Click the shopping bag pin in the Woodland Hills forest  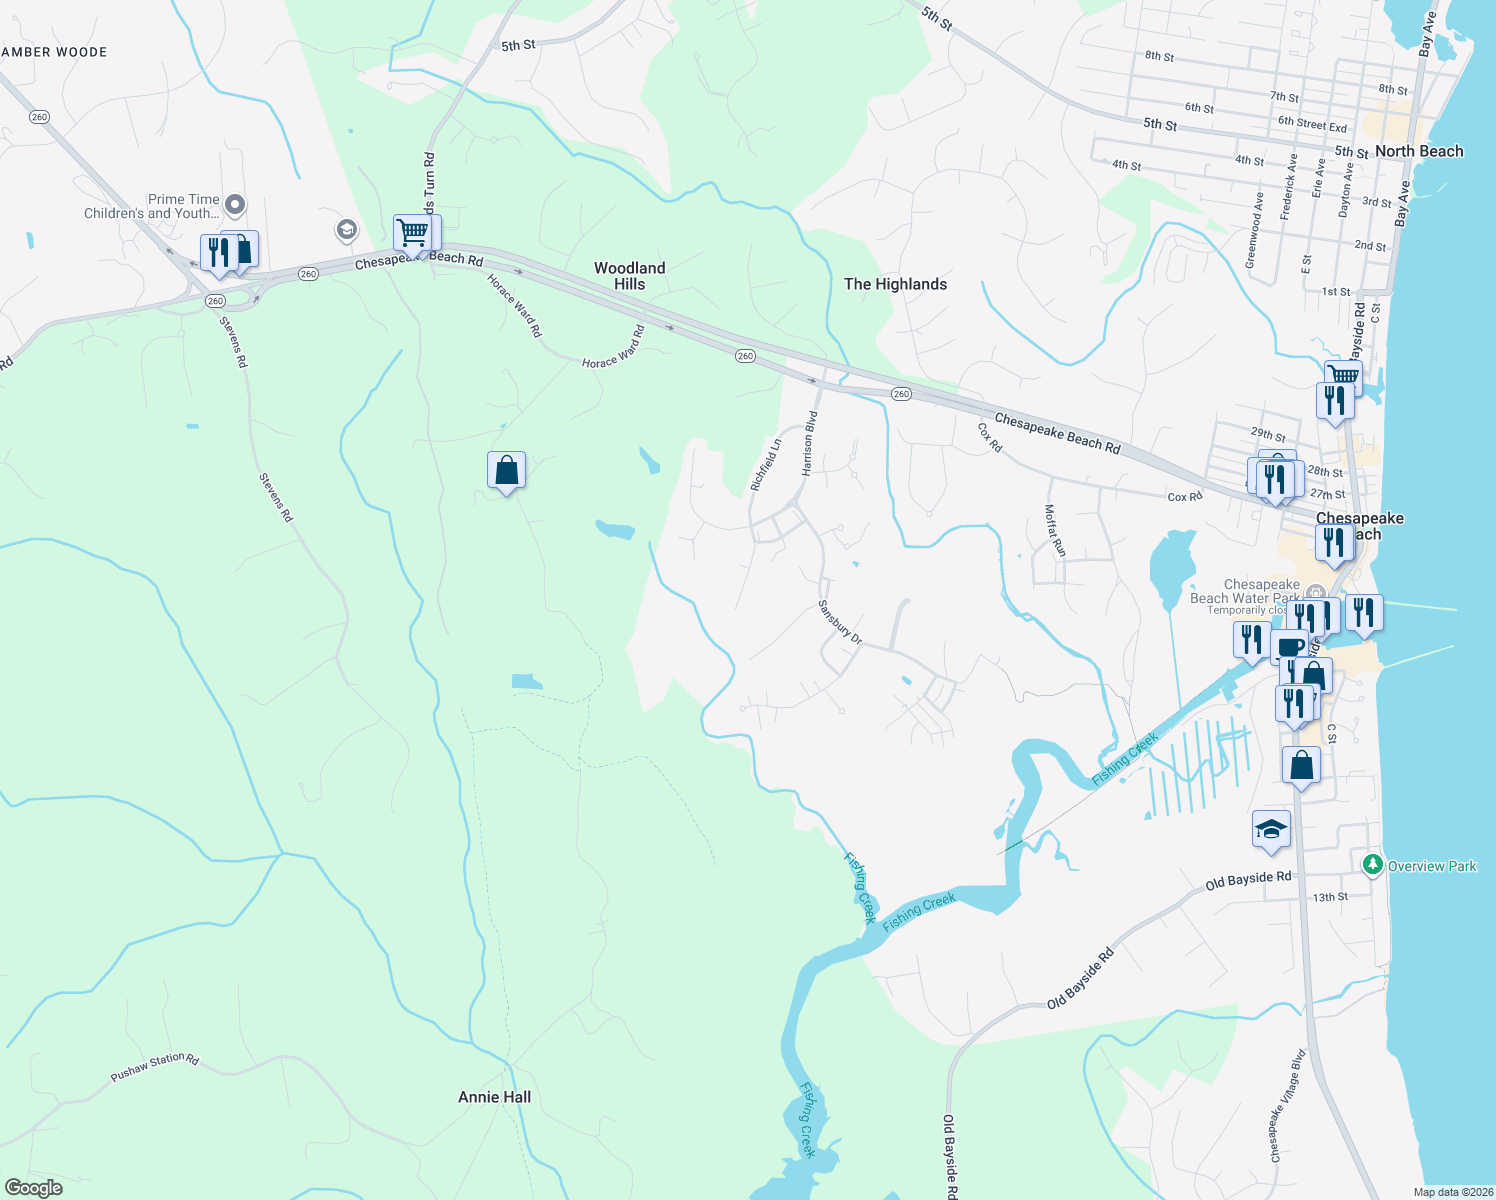[x=506, y=470]
